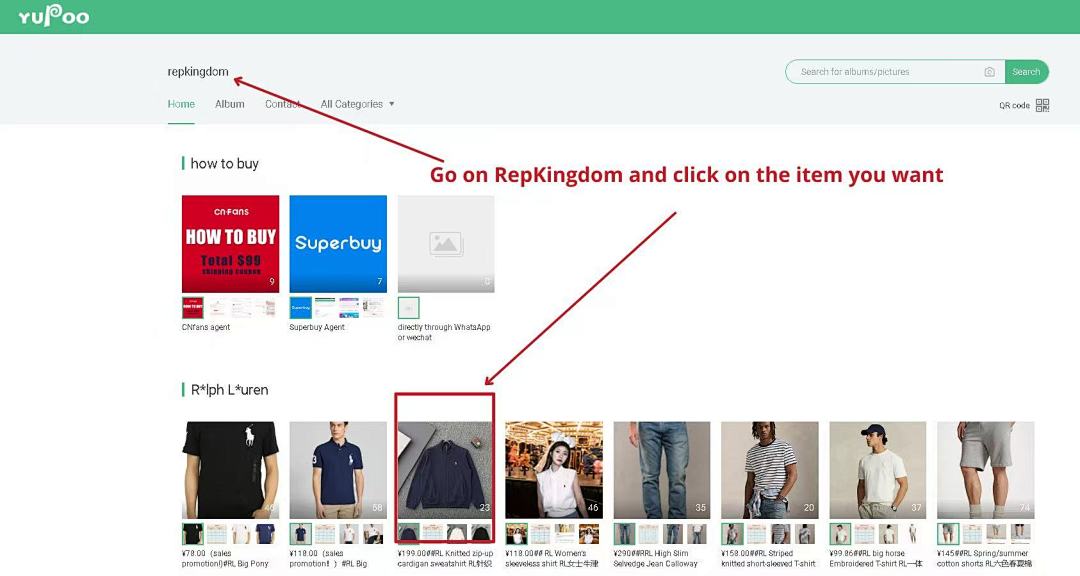Open the placeholder WhatsApp album cover

[446, 244]
